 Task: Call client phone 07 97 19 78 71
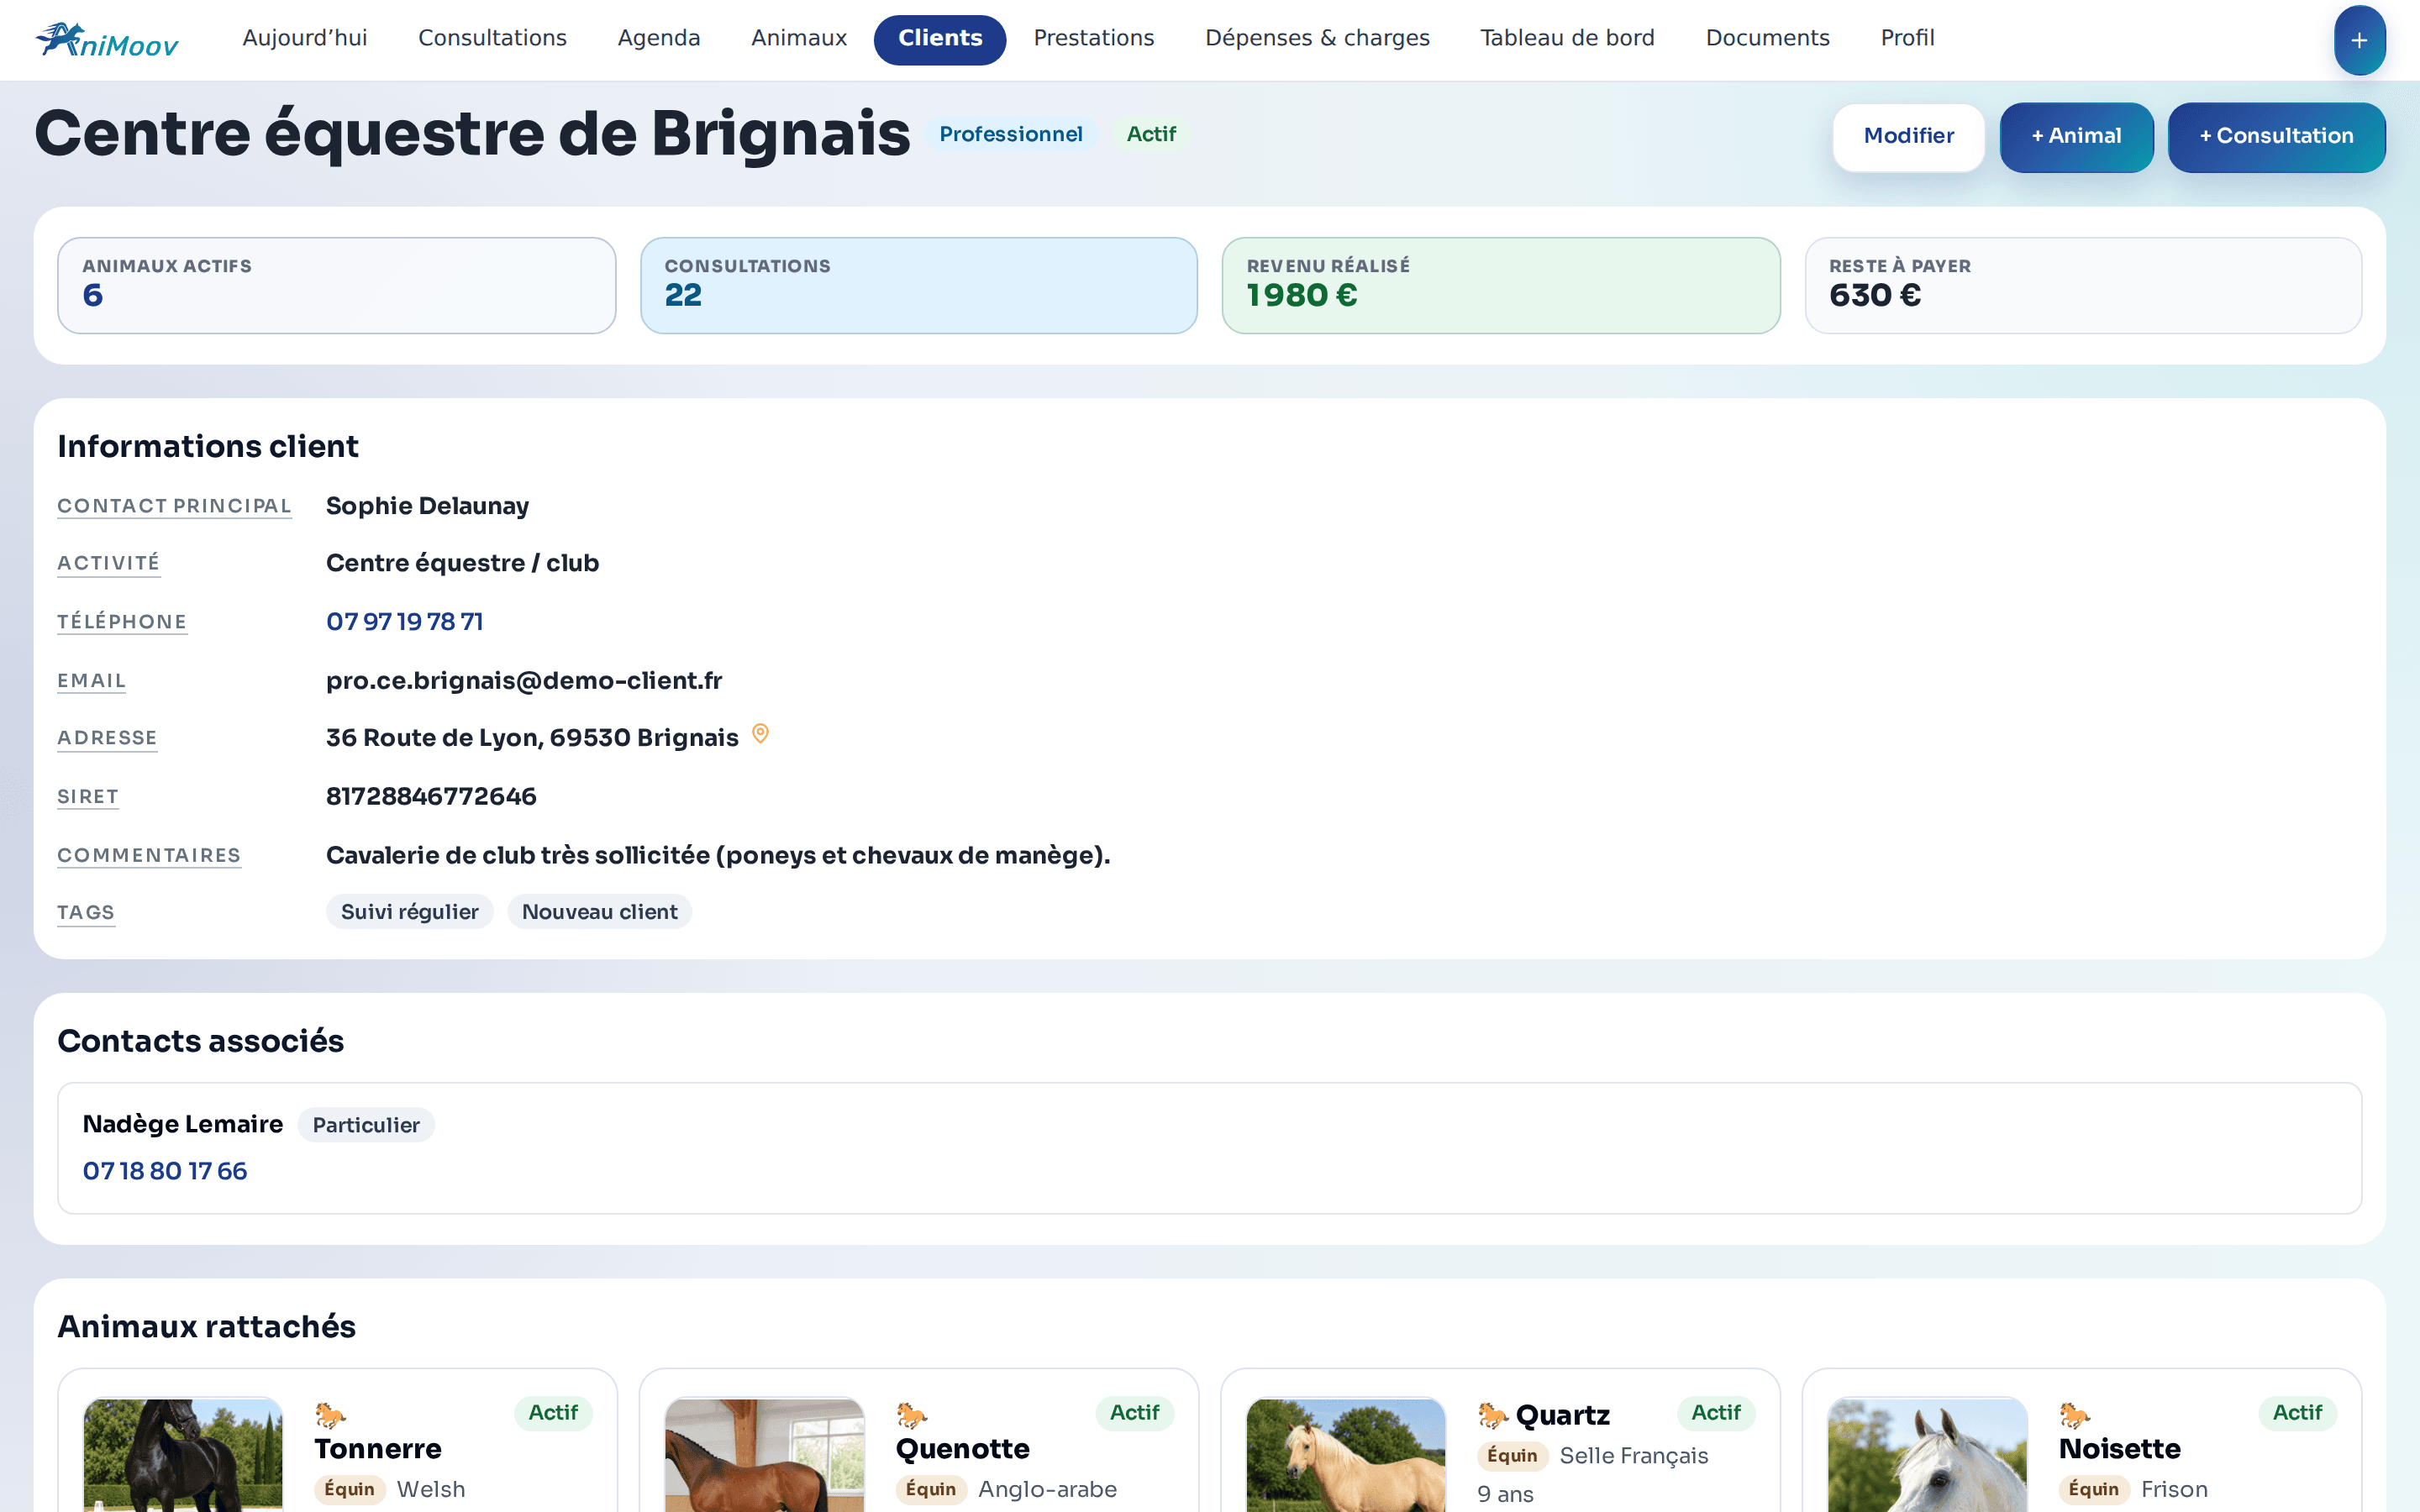point(405,621)
